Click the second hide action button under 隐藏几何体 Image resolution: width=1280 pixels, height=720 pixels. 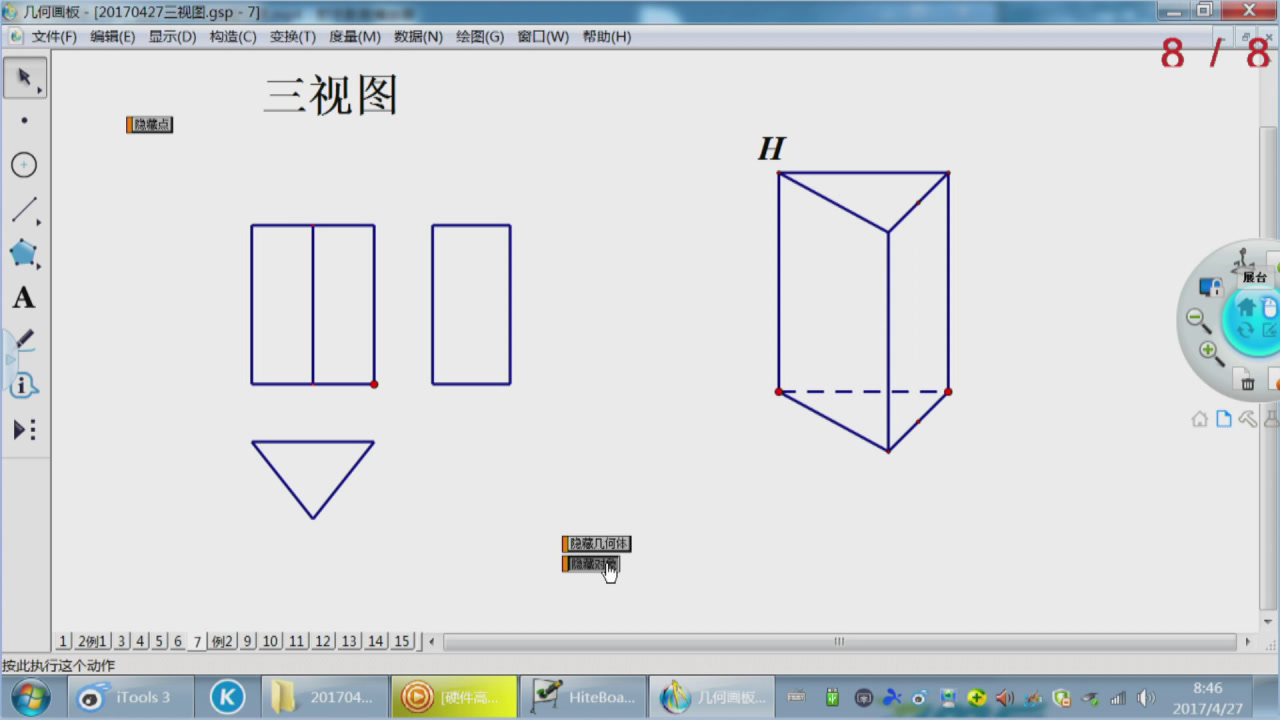[591, 564]
